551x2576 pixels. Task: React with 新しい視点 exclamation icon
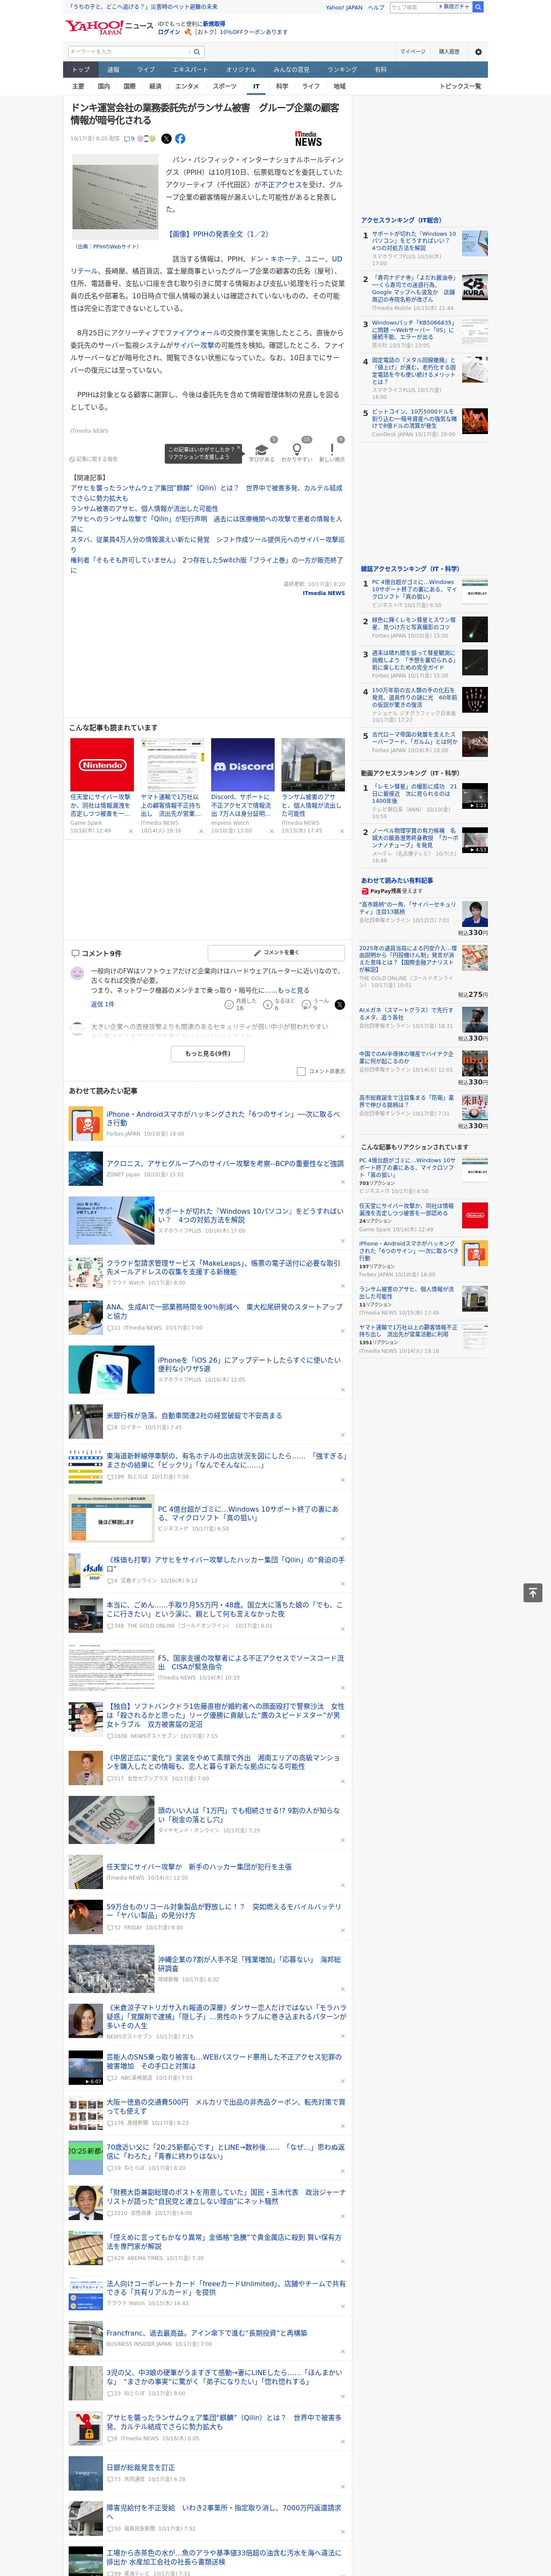[332, 449]
